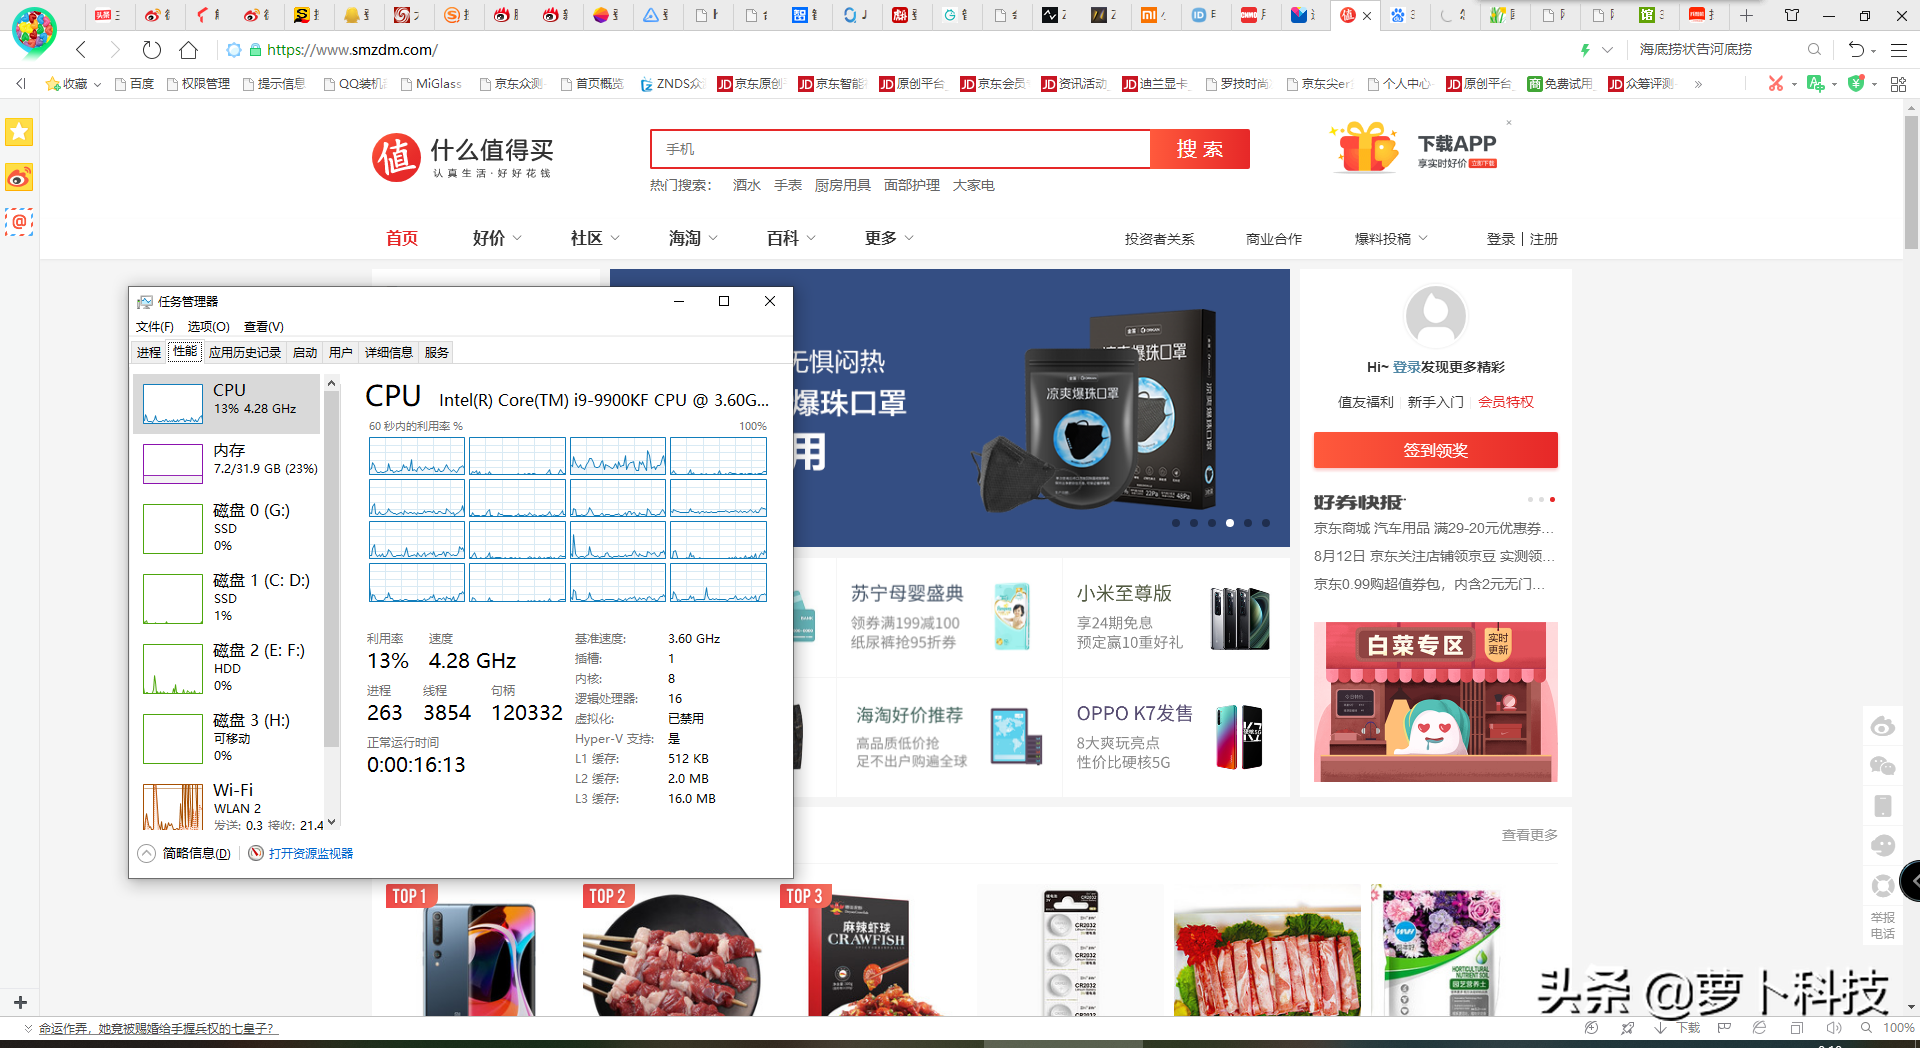This screenshot has height=1048, width=1920.
Task: Select the fourth banner carousel dot
Action: [x=1230, y=523]
